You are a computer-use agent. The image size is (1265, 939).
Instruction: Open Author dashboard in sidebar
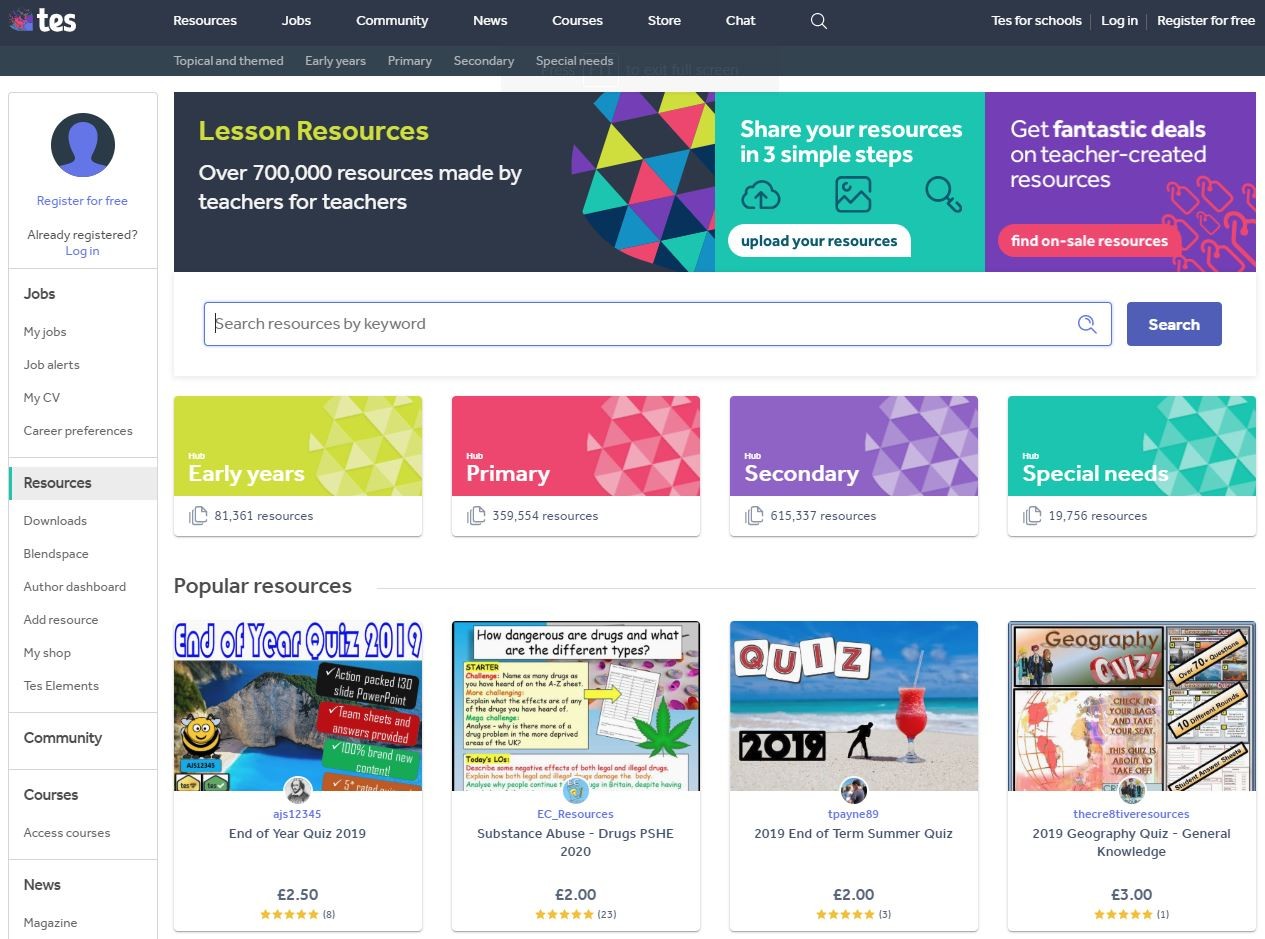[x=75, y=587]
